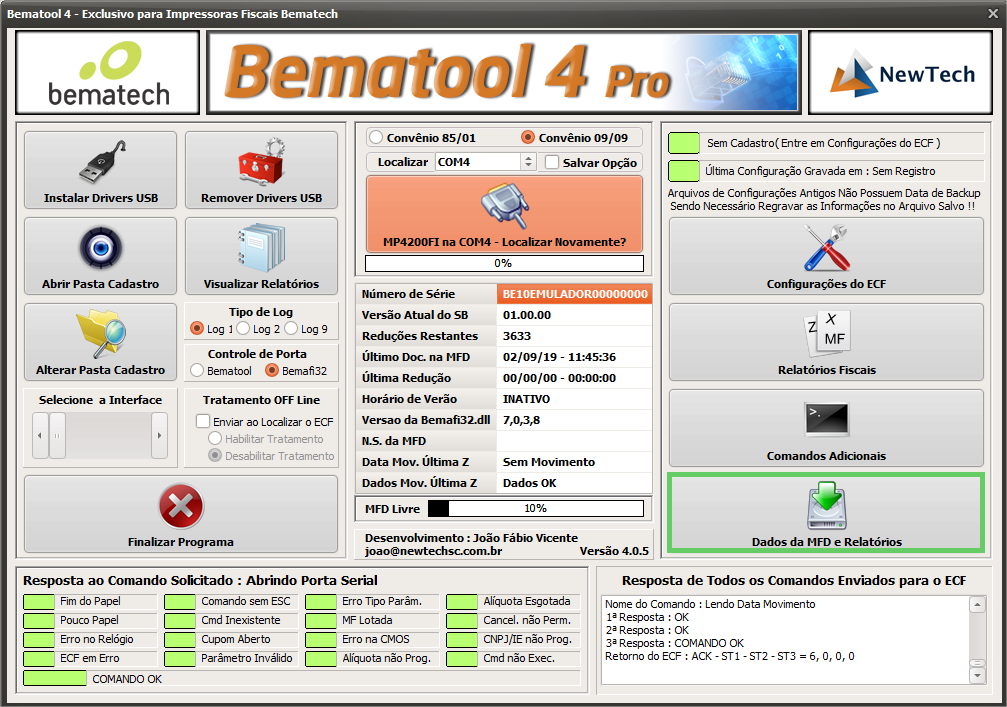
Task: Select Bemafi32 port control radio
Action: 272,371
